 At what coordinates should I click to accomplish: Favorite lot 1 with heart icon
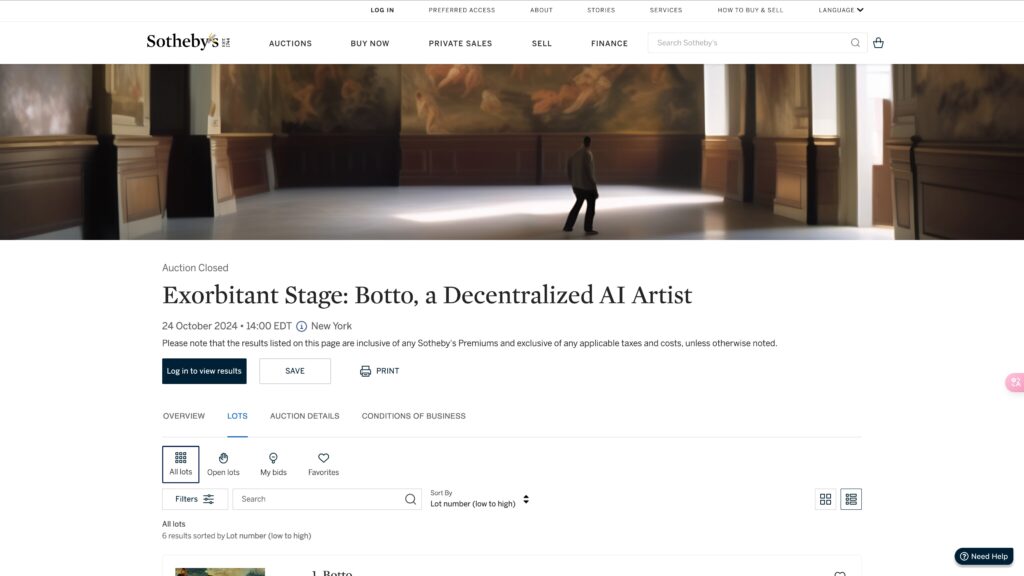(x=840, y=573)
